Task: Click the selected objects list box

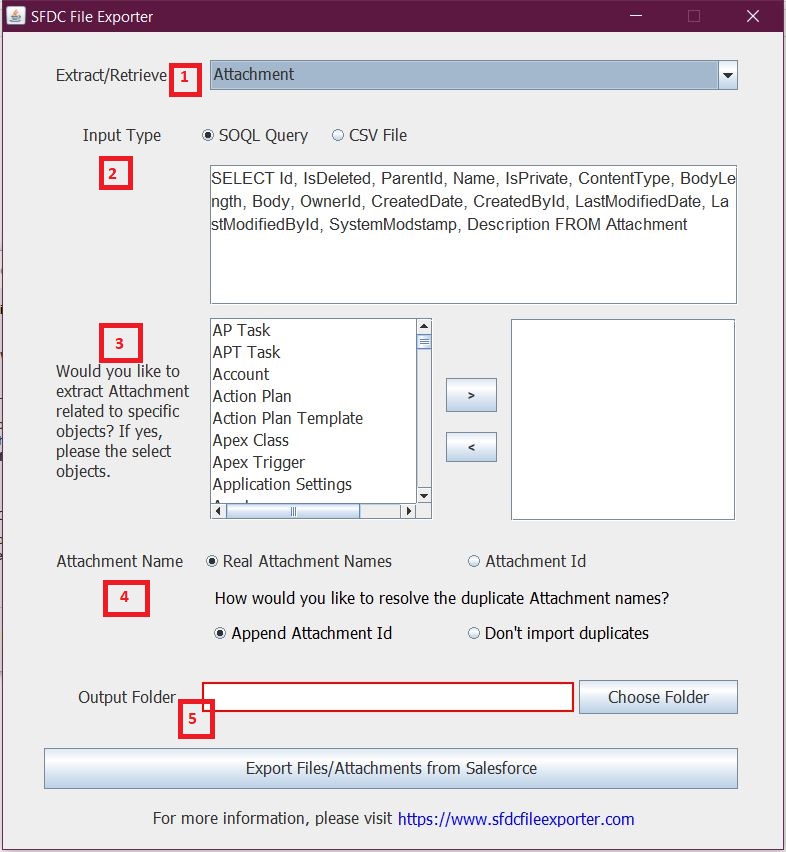Action: click(x=622, y=419)
